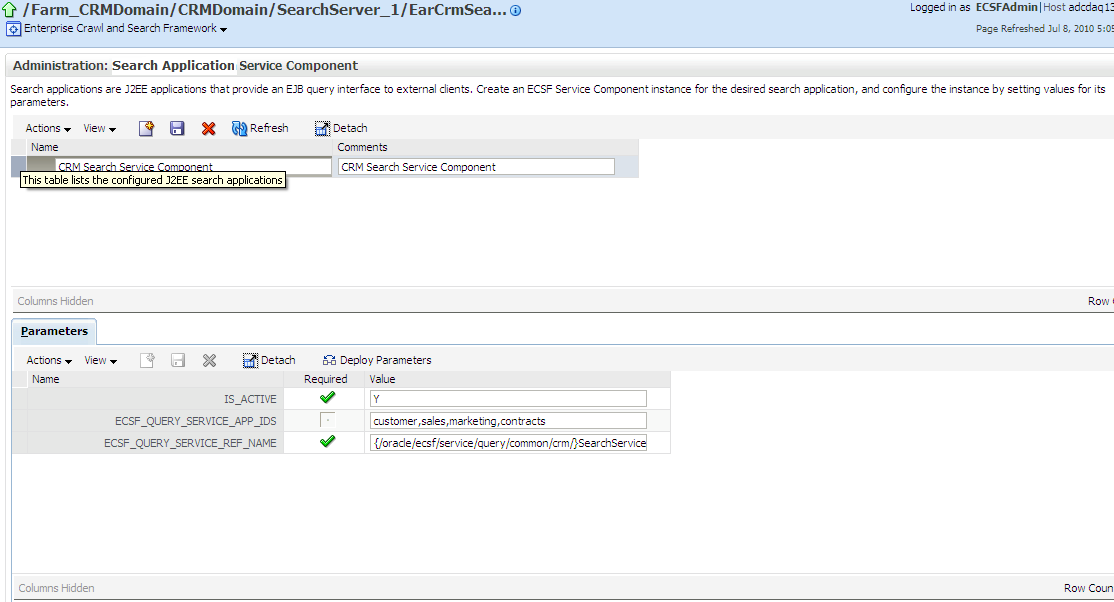The image size is (1114, 602).
Task: Click disabled new parameter icon
Action: click(147, 360)
